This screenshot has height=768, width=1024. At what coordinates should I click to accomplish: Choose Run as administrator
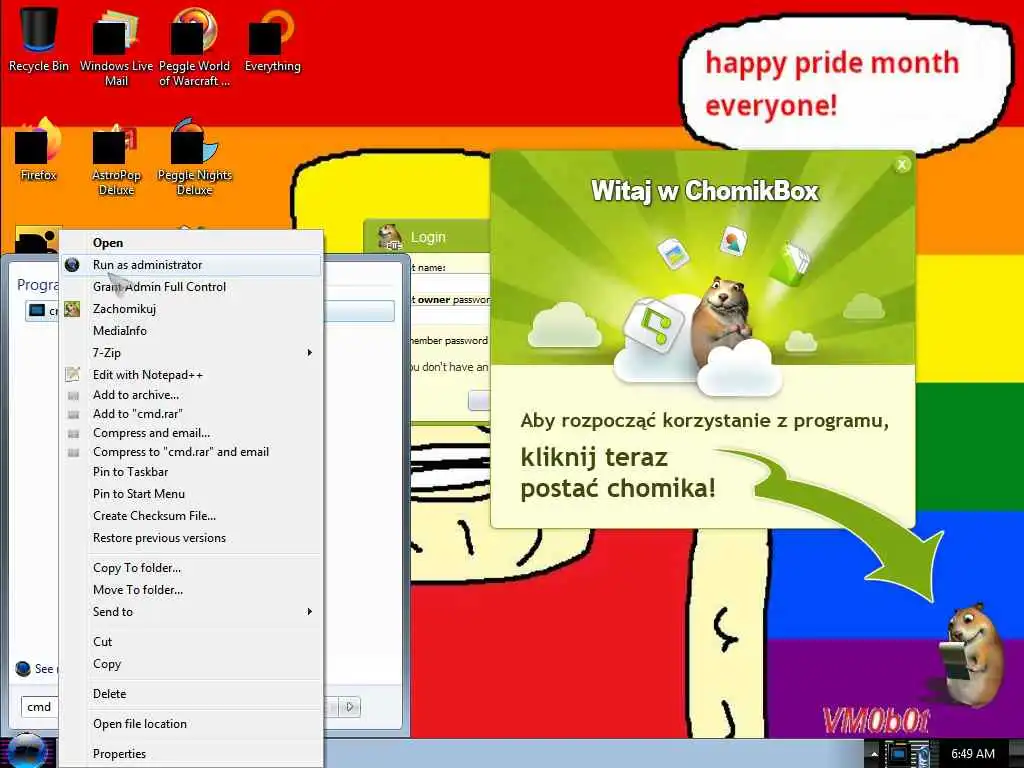(x=191, y=264)
